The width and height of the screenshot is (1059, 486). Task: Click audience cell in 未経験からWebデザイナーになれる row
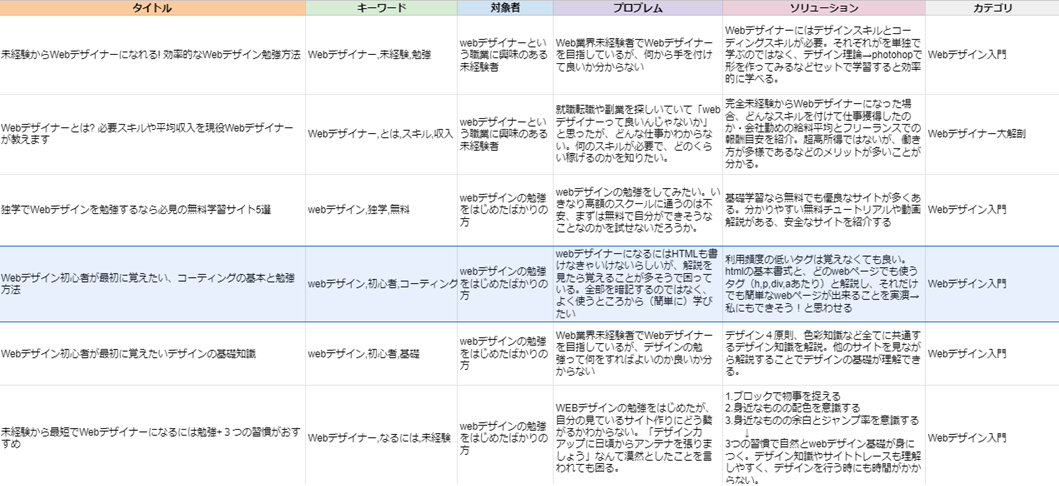pos(505,55)
